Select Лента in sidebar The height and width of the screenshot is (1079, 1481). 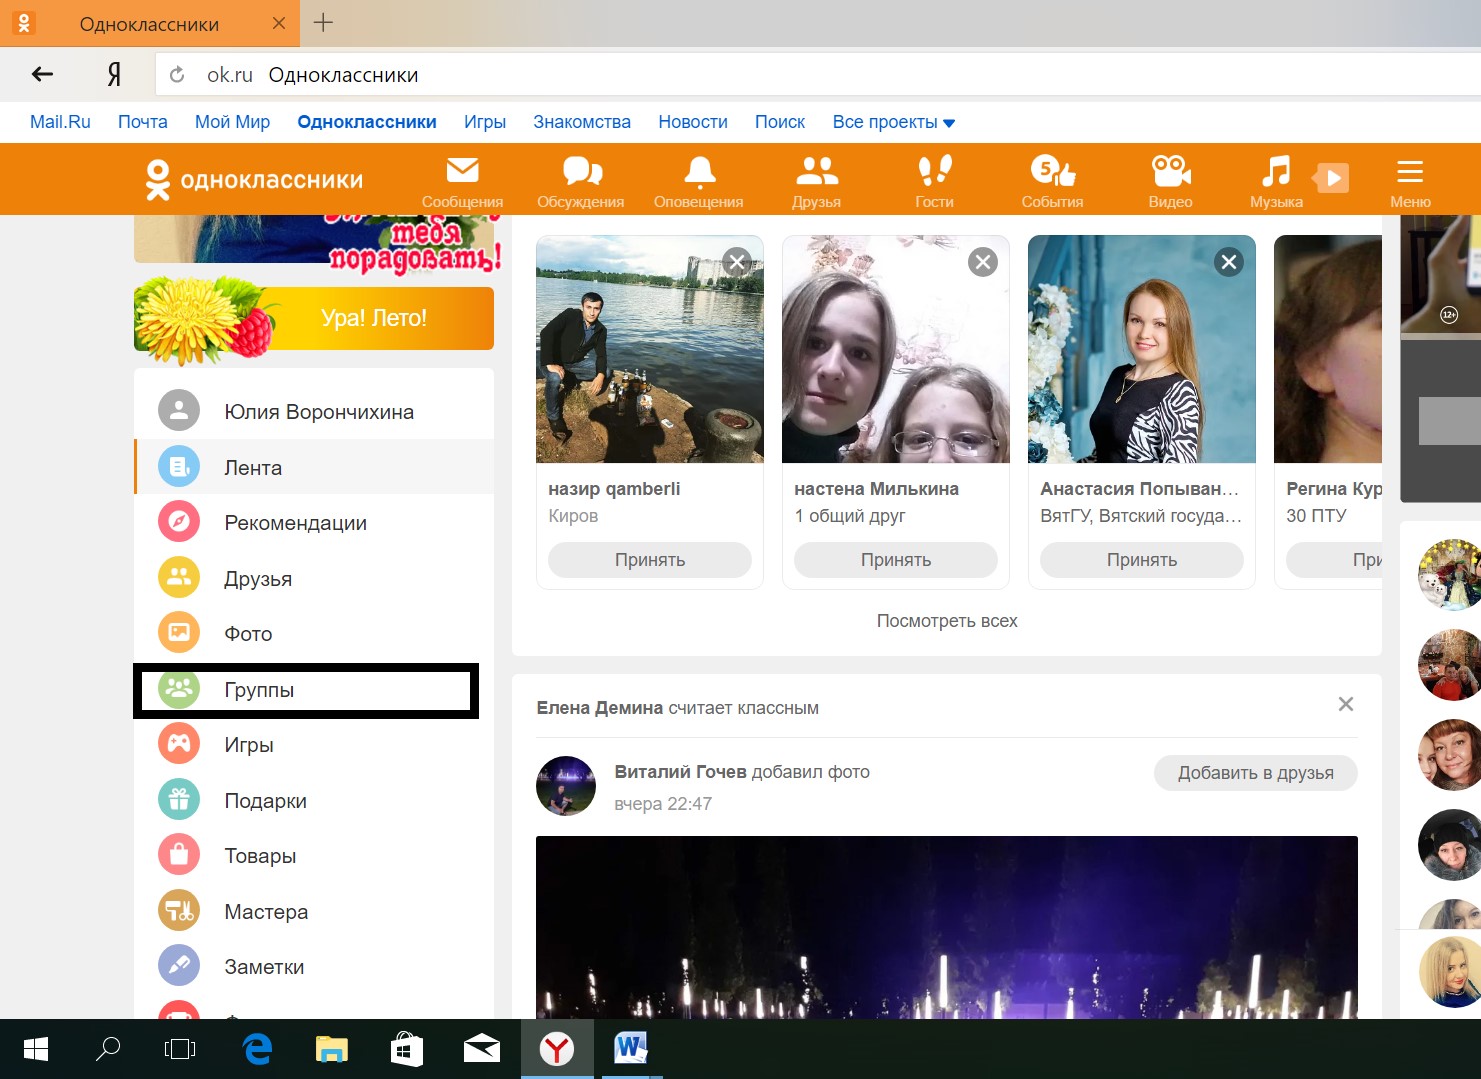[314, 467]
